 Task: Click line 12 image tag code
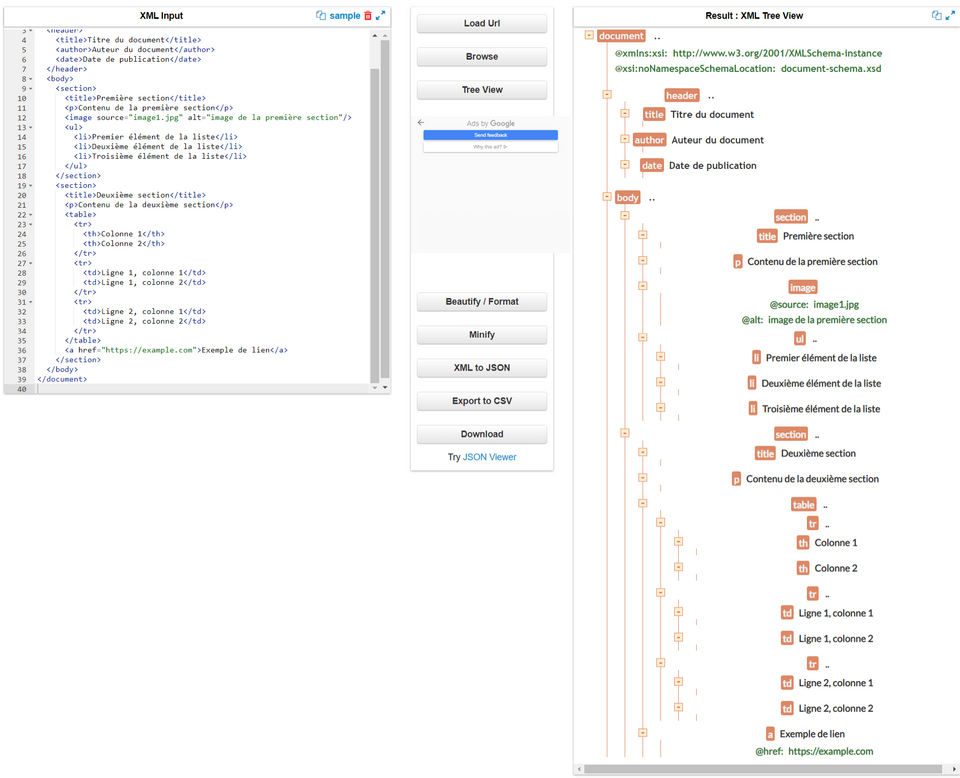pyautogui.click(x=208, y=118)
